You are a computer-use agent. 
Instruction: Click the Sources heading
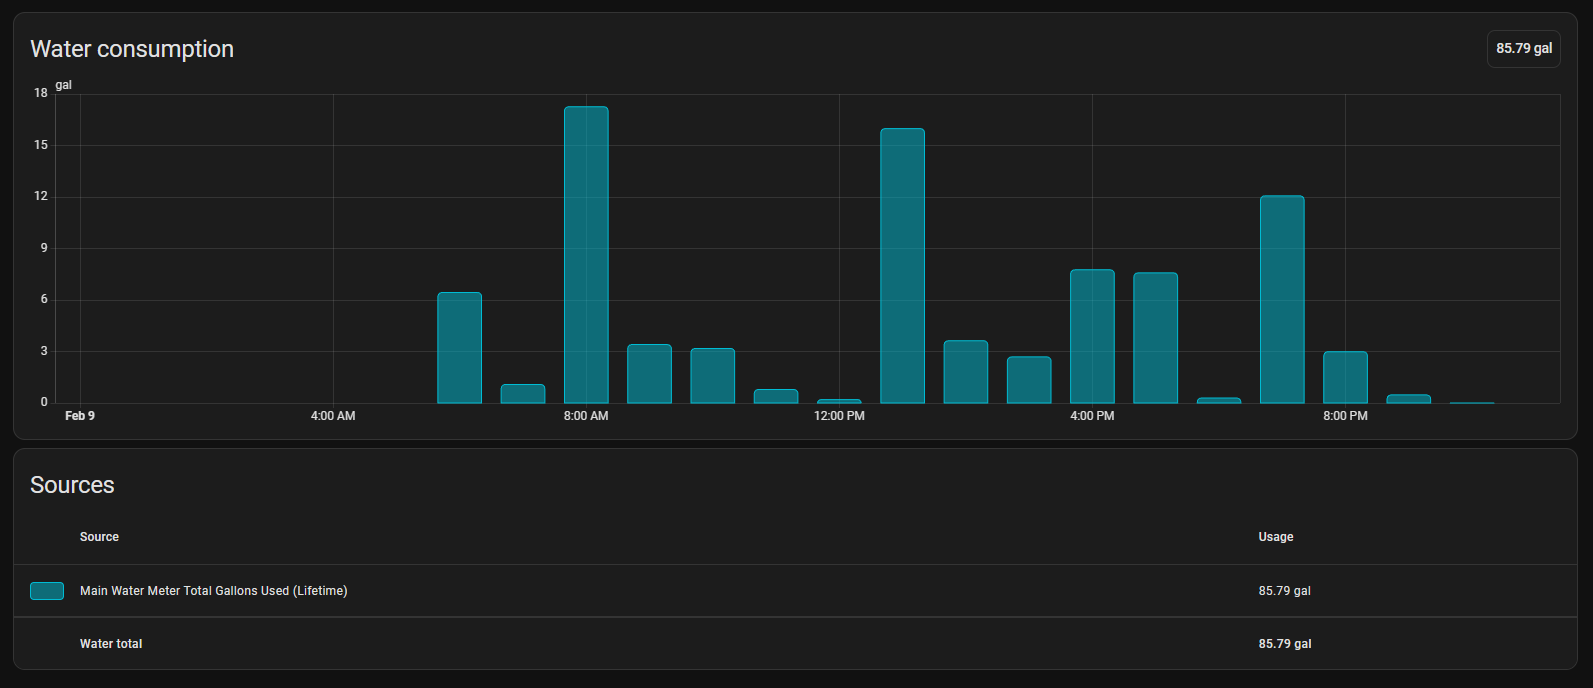point(72,485)
